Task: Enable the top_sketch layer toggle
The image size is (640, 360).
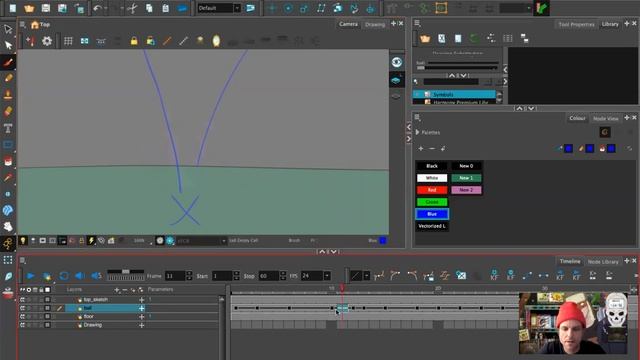Action: (22, 300)
